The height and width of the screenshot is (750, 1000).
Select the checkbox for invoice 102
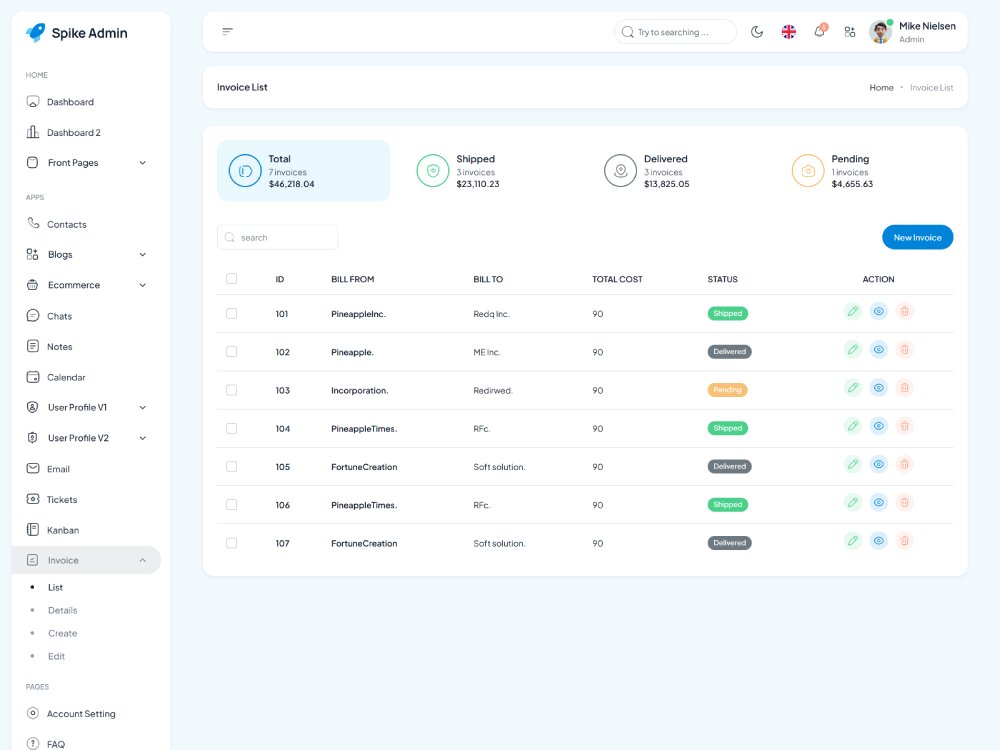(231, 351)
